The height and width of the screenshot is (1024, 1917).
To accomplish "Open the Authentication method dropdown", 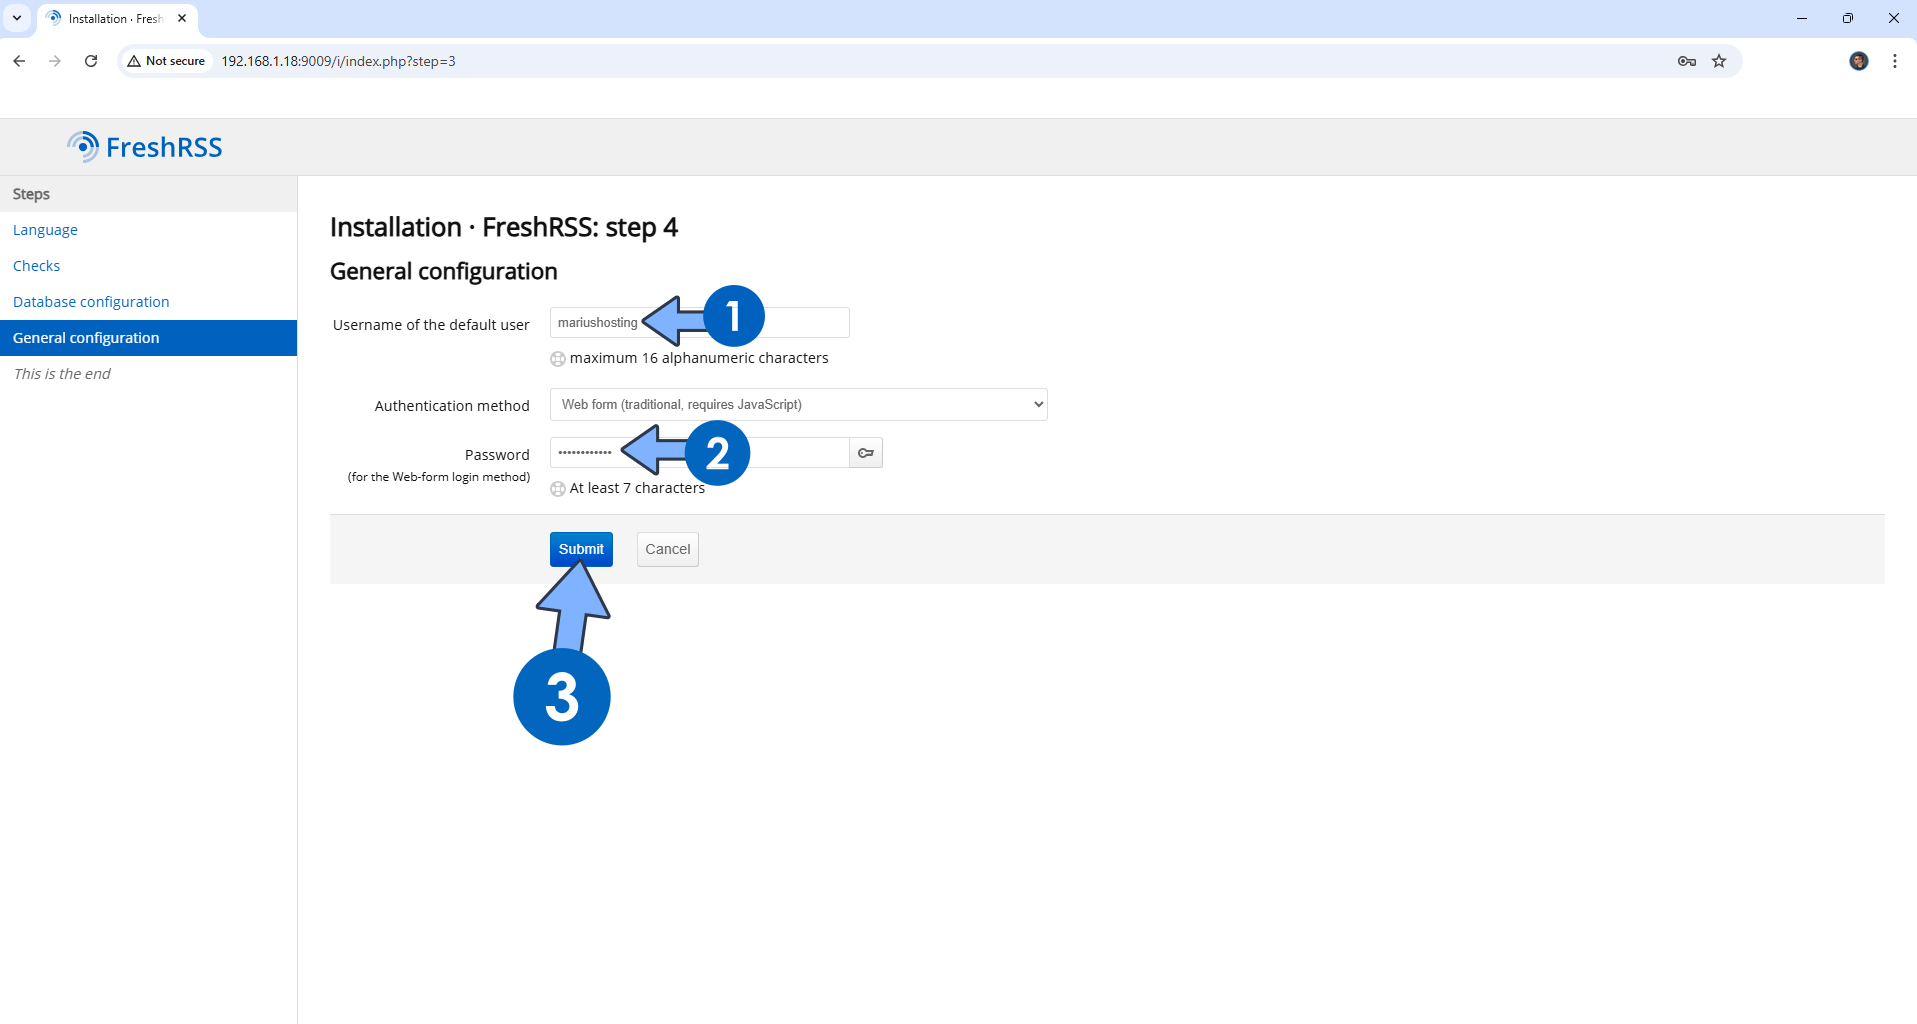I will tap(798, 405).
